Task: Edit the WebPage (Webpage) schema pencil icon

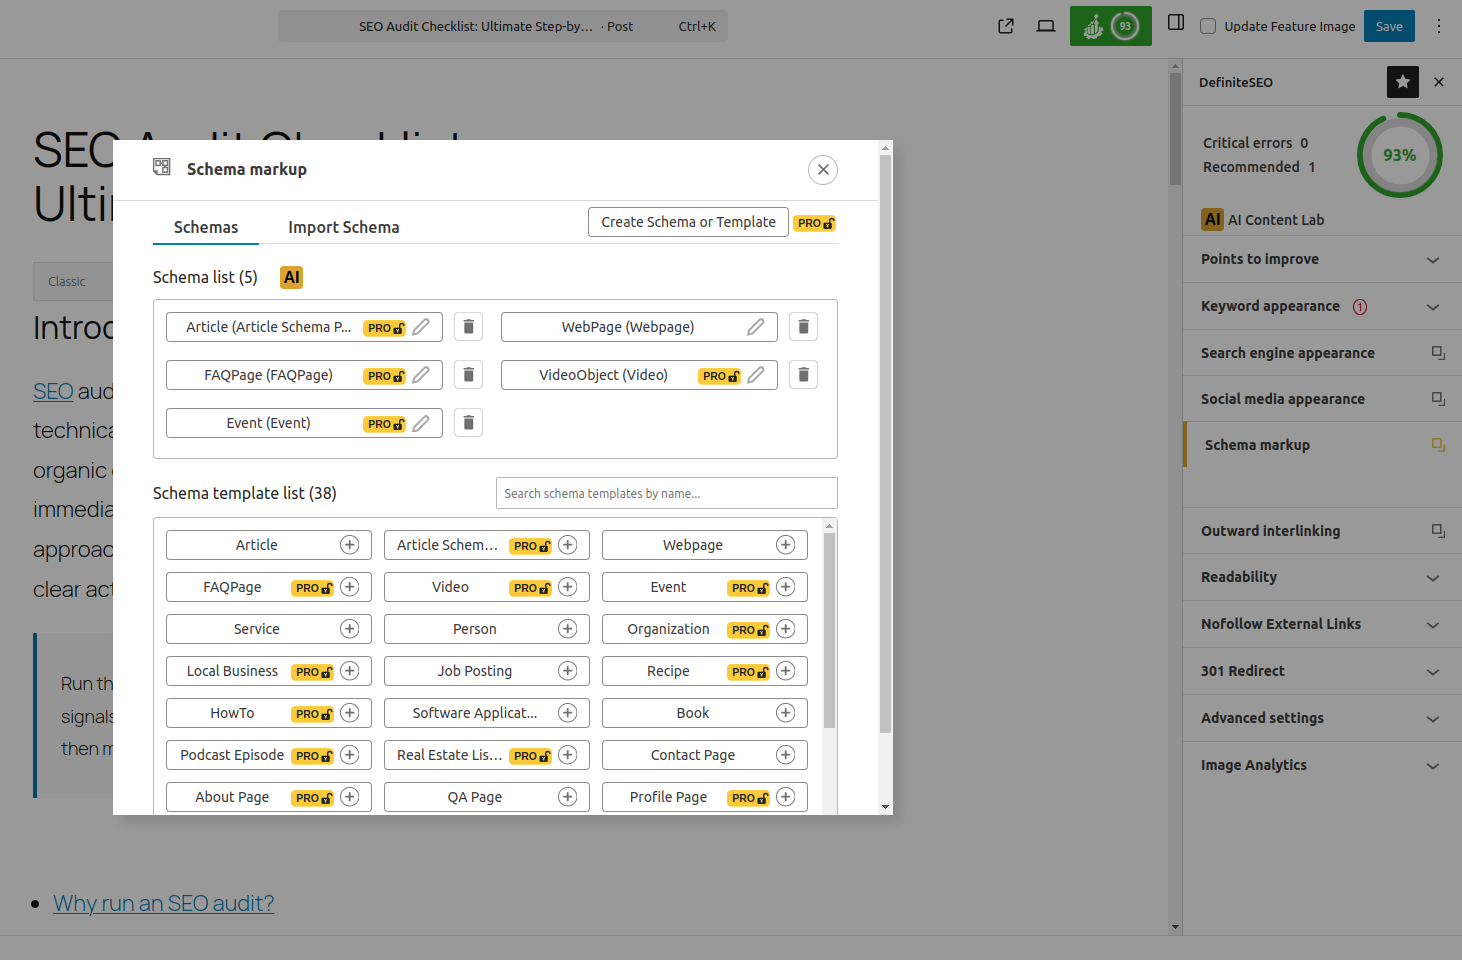Action: point(756,327)
